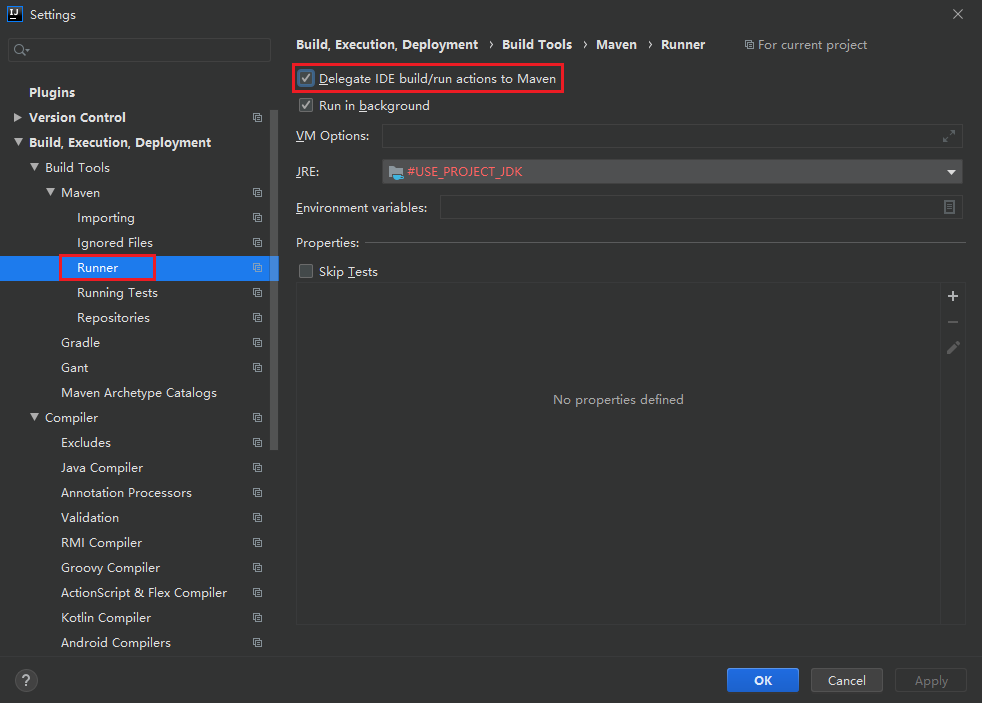Screen dimensions: 982x703
Task: Open Maven Archetype Catalogs settings
Action: click(138, 393)
